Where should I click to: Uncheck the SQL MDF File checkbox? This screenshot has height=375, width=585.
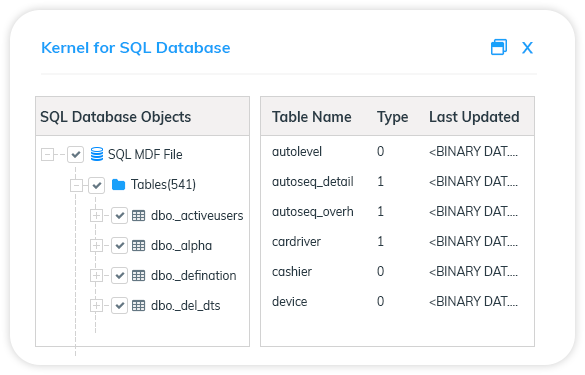pyautogui.click(x=75, y=154)
